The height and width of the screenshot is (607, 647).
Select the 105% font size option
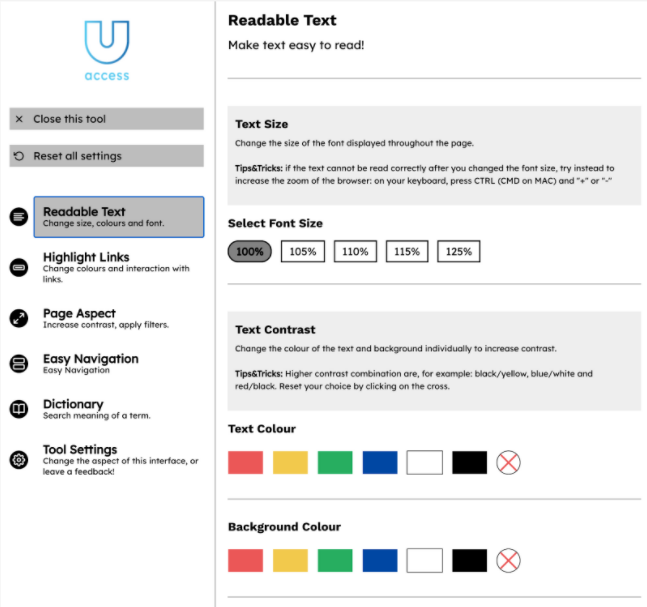click(x=302, y=252)
